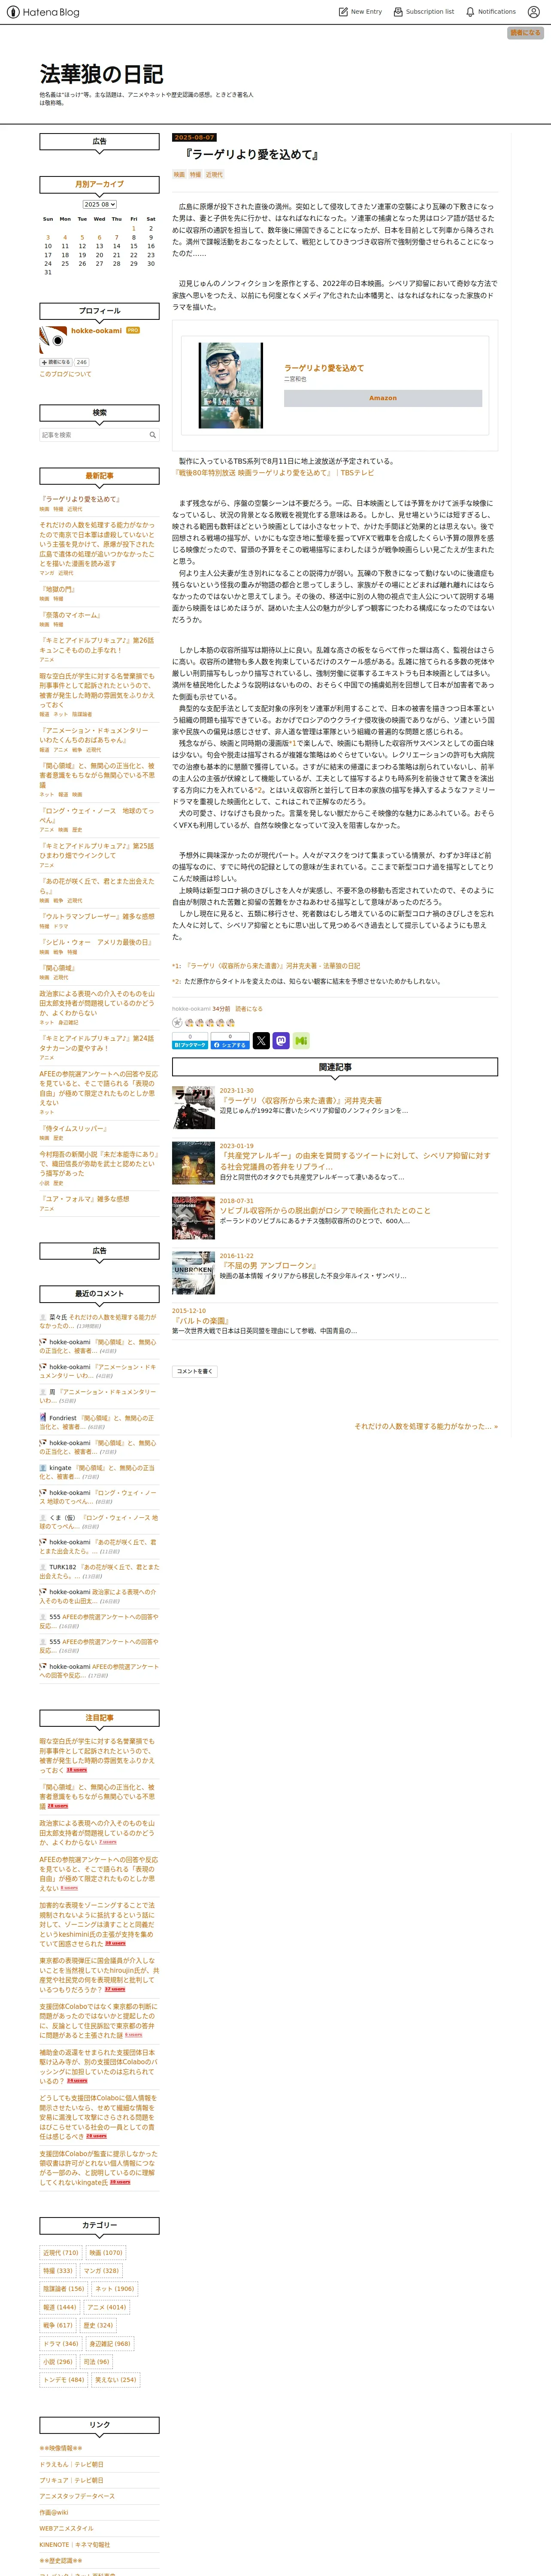551x2576 pixels.
Task: Open the 『ラーゲリより愛を込めて』 article title
Action: pos(252,155)
